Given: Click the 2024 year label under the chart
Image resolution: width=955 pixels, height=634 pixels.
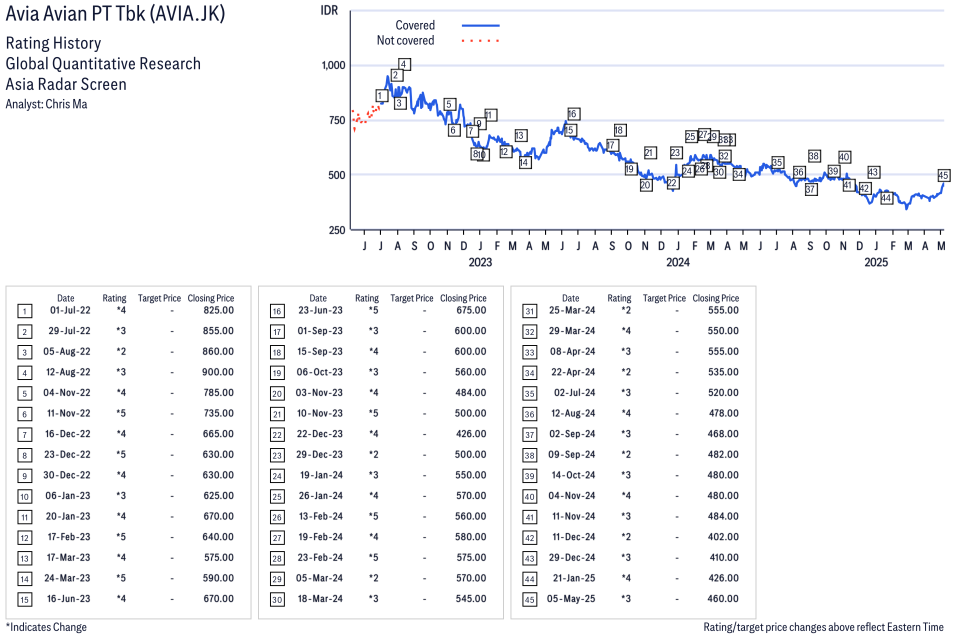Looking at the screenshot, I should coord(678,262).
